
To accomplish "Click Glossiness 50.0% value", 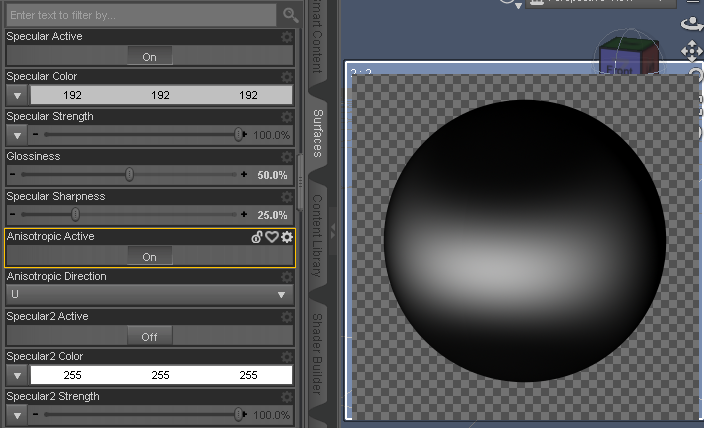I will click(272, 175).
